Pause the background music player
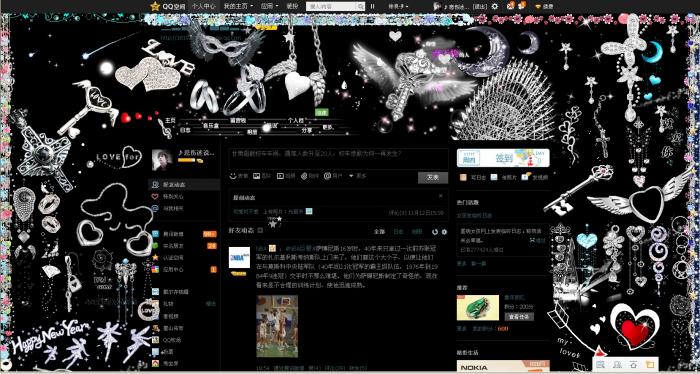Image resolution: width=700 pixels, height=374 pixels. (x=372, y=6)
